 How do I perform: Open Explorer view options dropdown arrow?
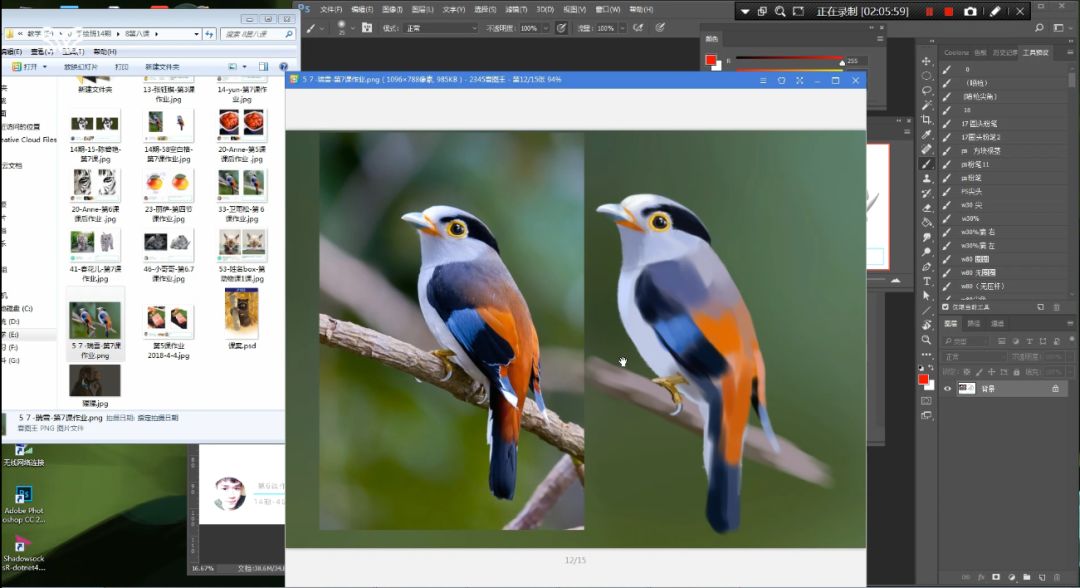(x=245, y=67)
